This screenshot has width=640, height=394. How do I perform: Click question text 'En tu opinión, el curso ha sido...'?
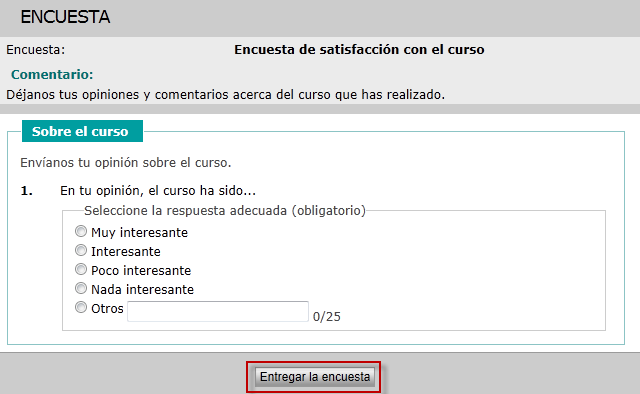tap(158, 191)
